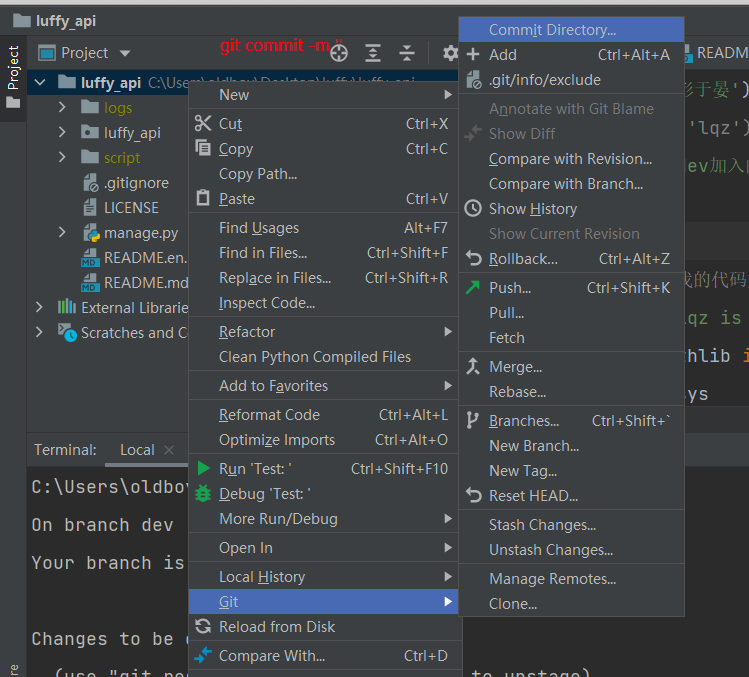Select the README.md file in tree
Screen dimensions: 749x677
146,282
